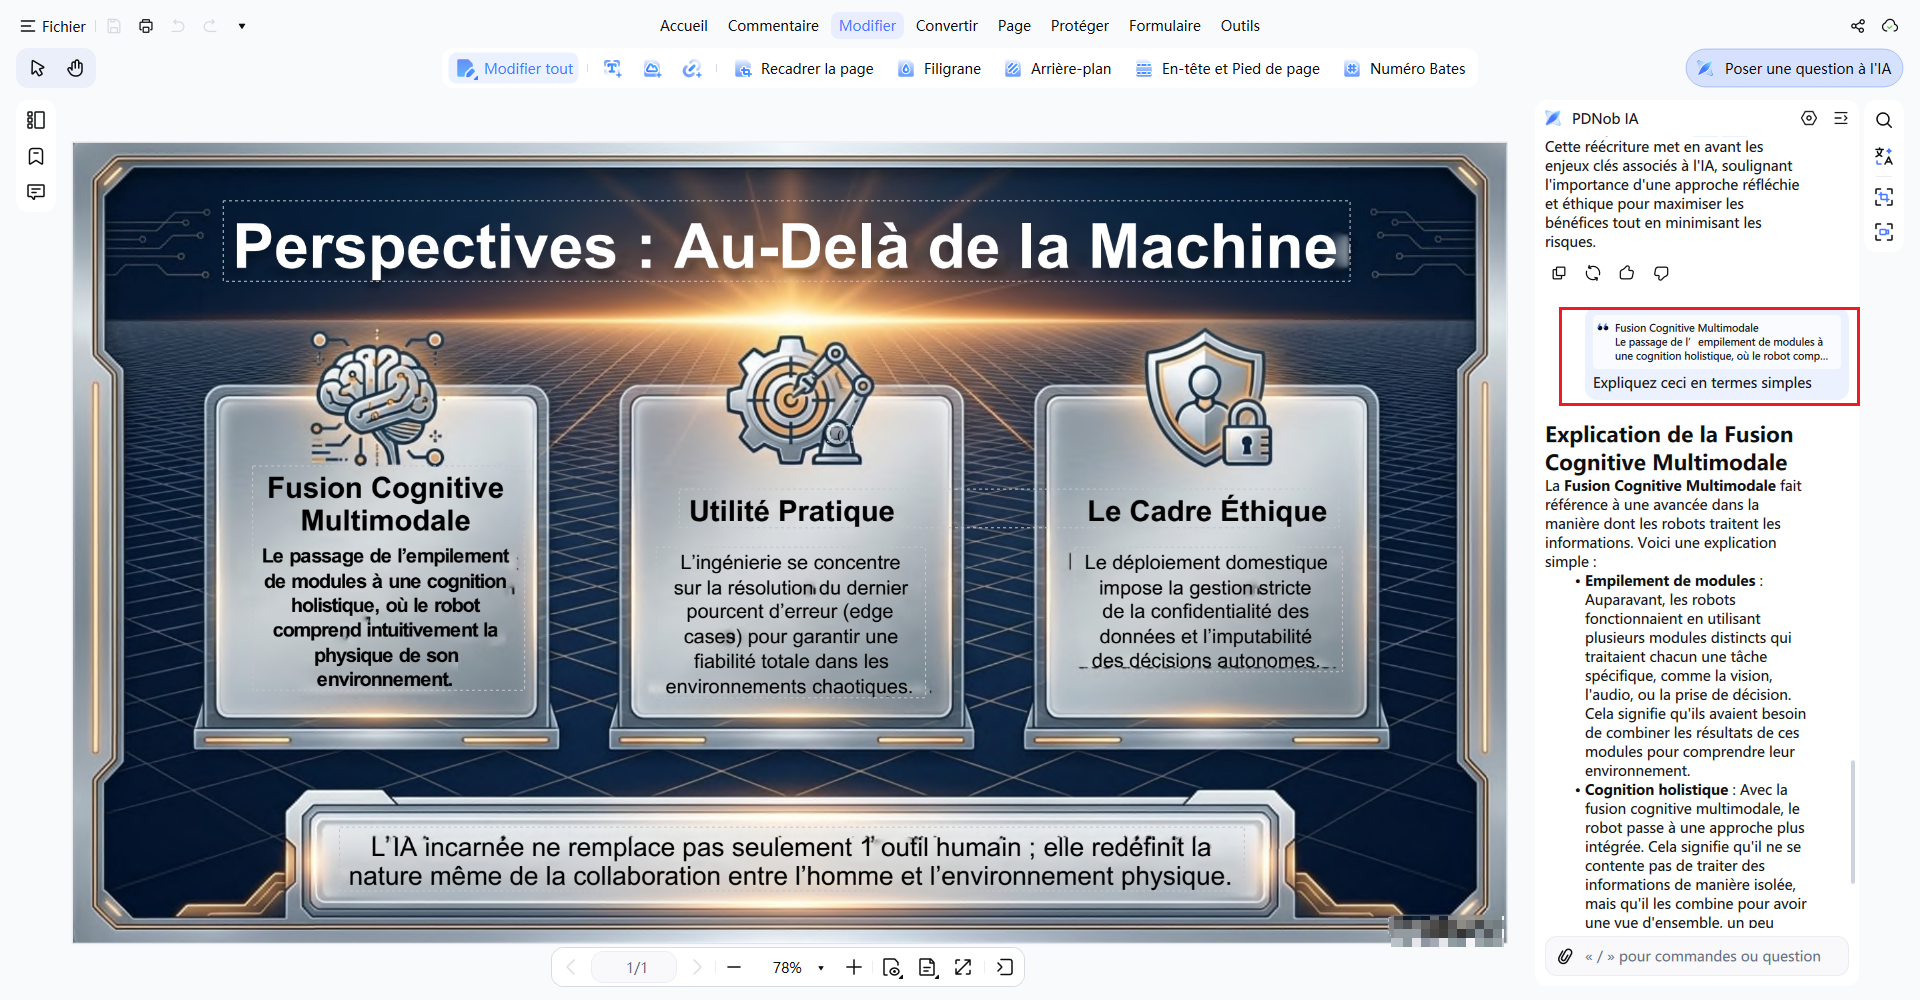Open the thumbnails panel in left sidebar
The width and height of the screenshot is (1920, 1000).
click(36, 120)
